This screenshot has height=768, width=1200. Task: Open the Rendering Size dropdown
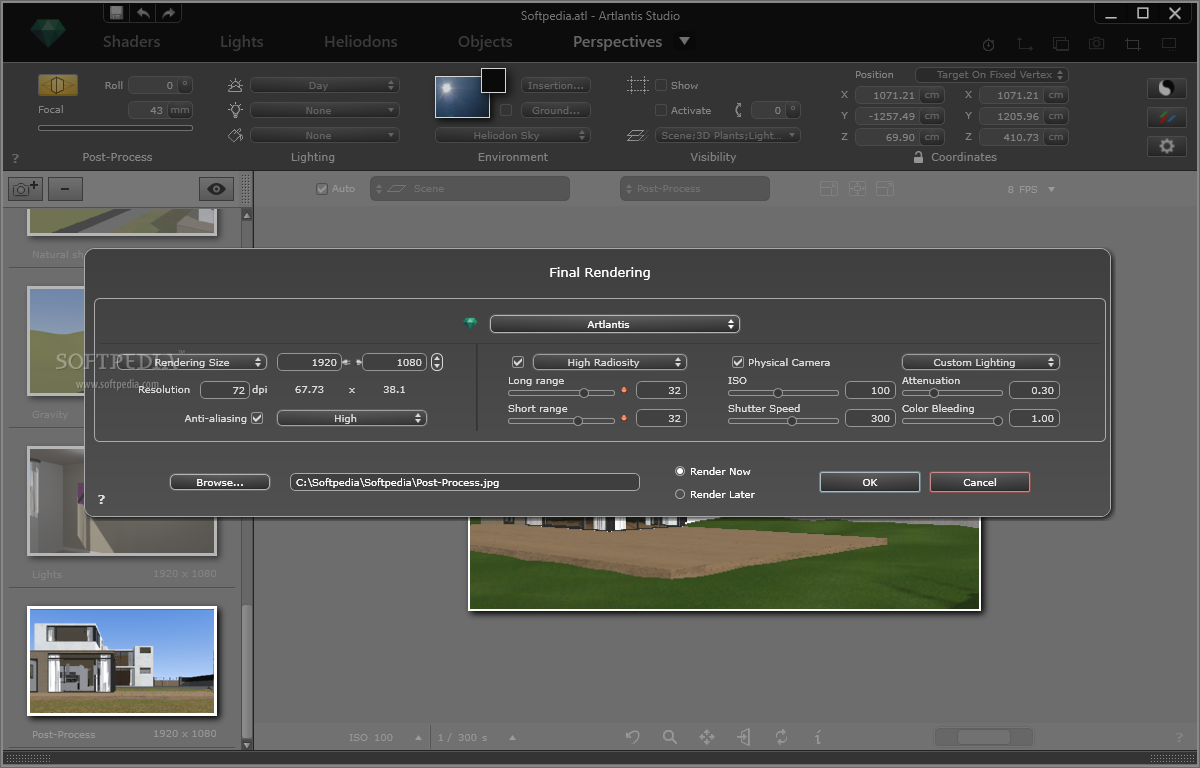[x=192, y=362]
